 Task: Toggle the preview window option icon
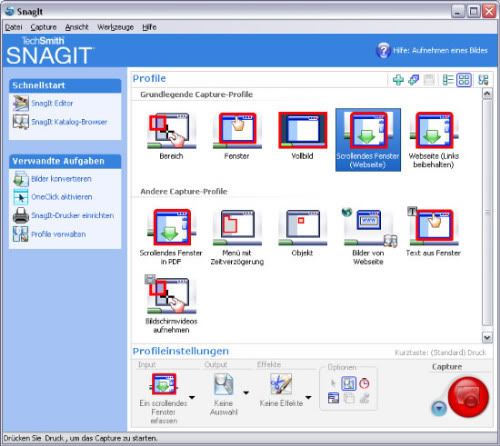point(349,383)
